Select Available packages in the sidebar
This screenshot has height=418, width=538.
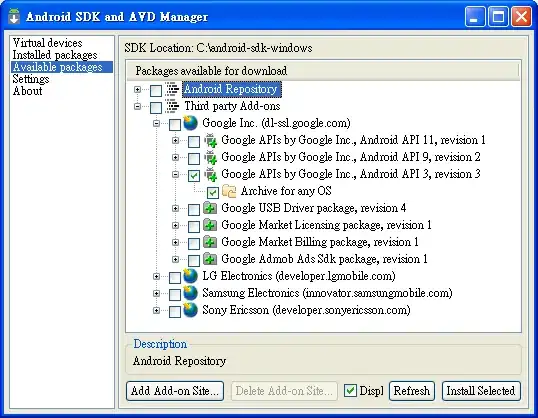coord(62,67)
